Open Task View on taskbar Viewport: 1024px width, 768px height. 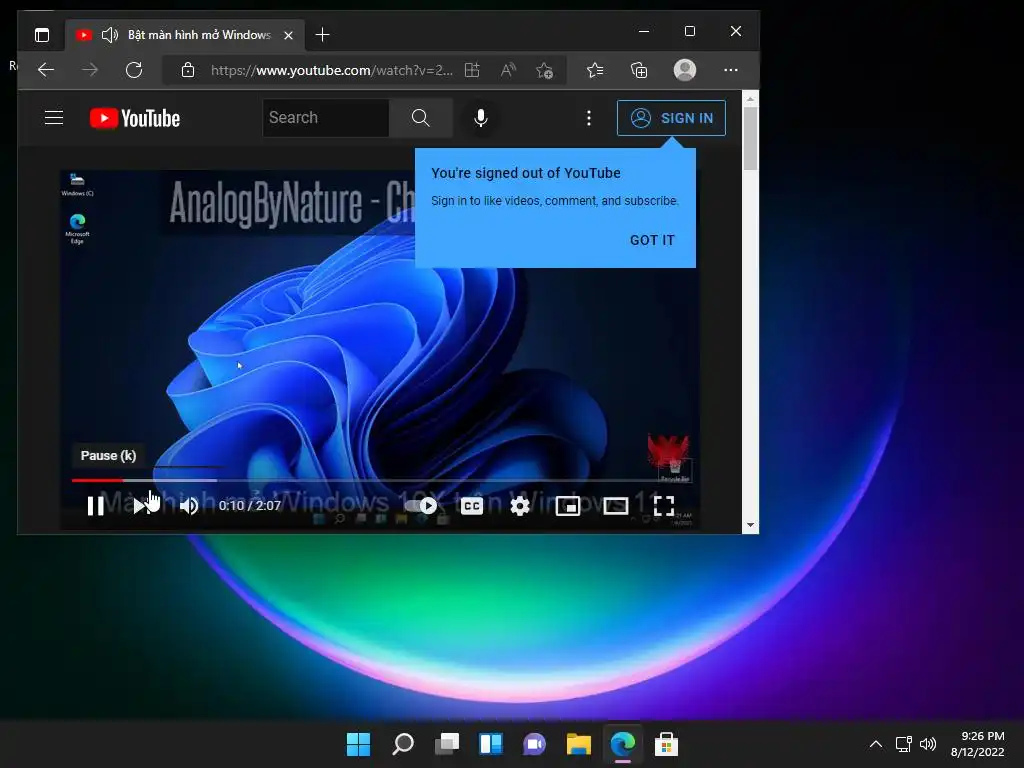pos(447,744)
